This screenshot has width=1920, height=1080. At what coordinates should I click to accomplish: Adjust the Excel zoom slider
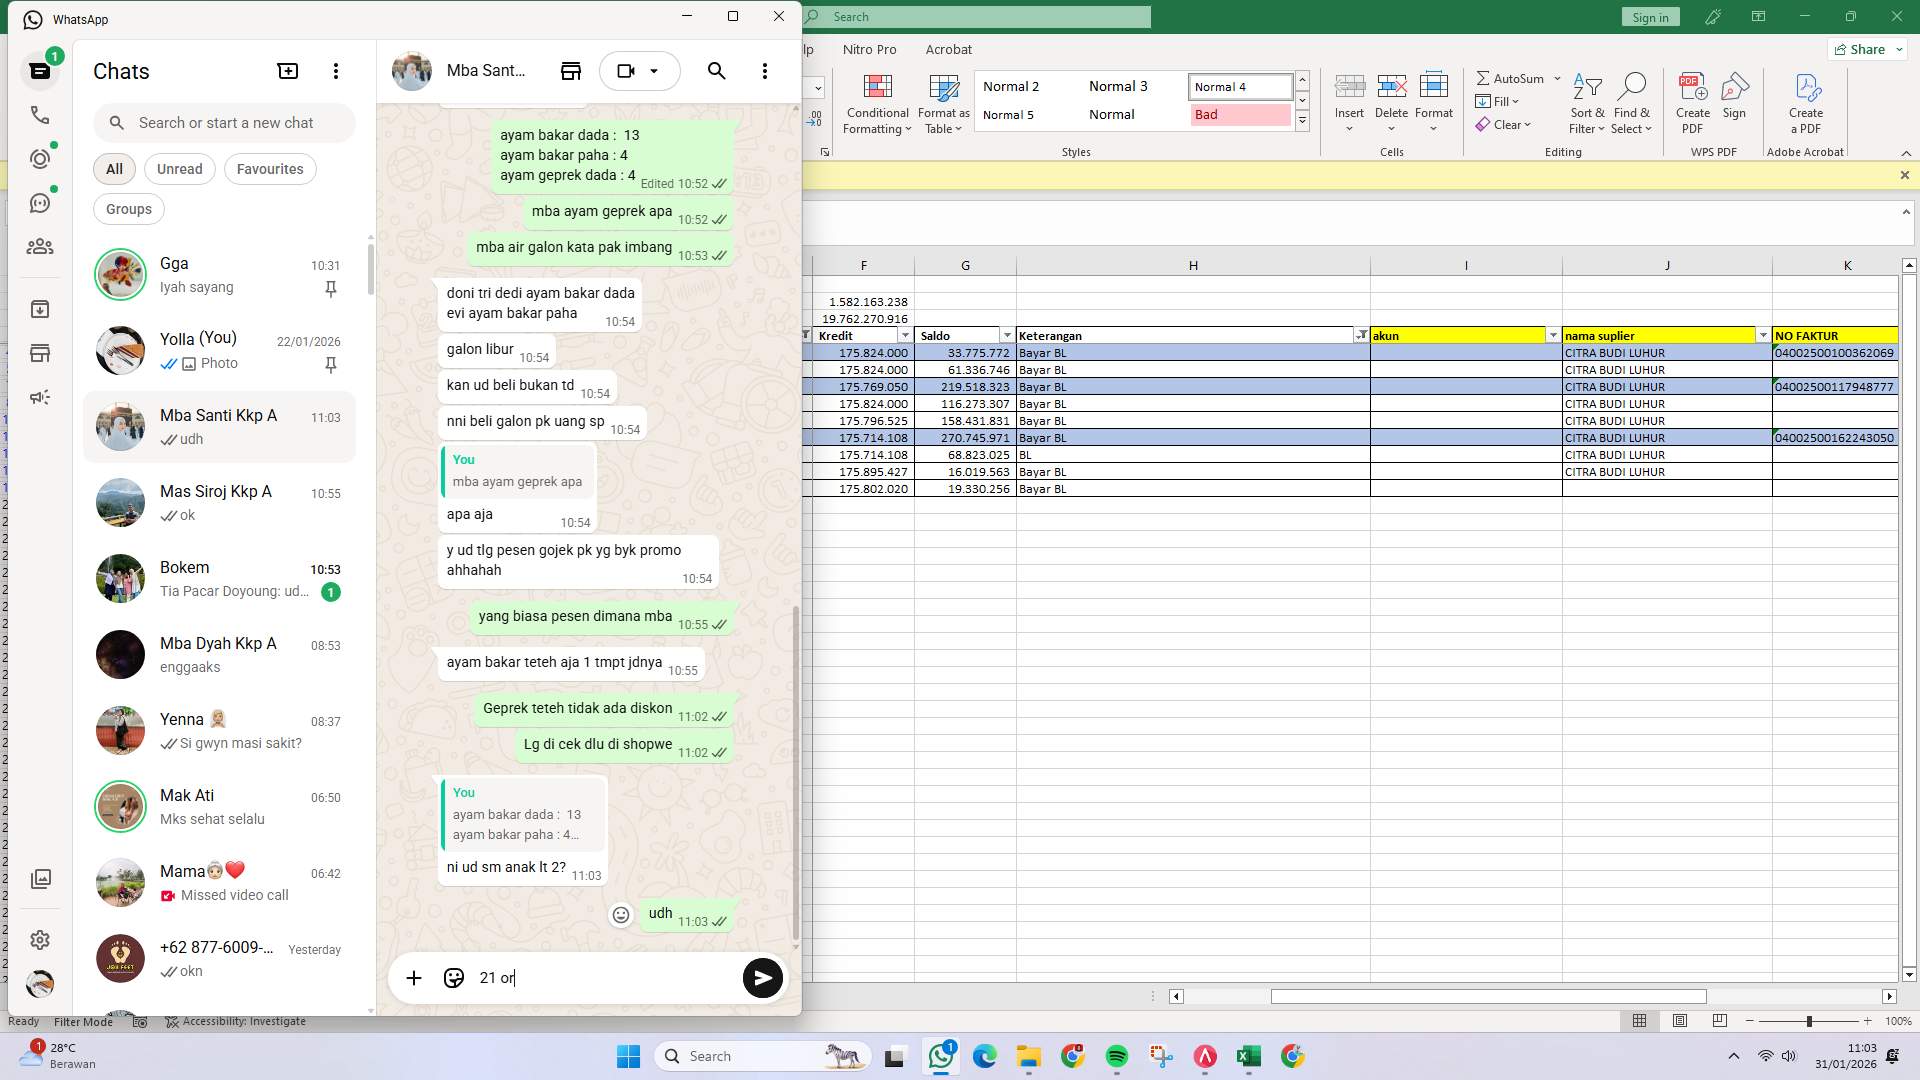(1808, 1022)
